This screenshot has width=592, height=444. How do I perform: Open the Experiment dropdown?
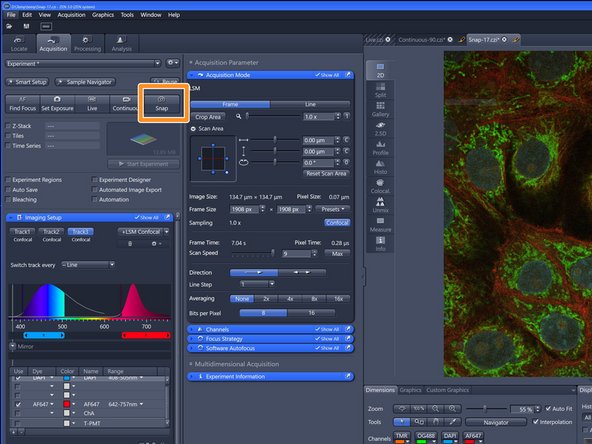point(83,63)
